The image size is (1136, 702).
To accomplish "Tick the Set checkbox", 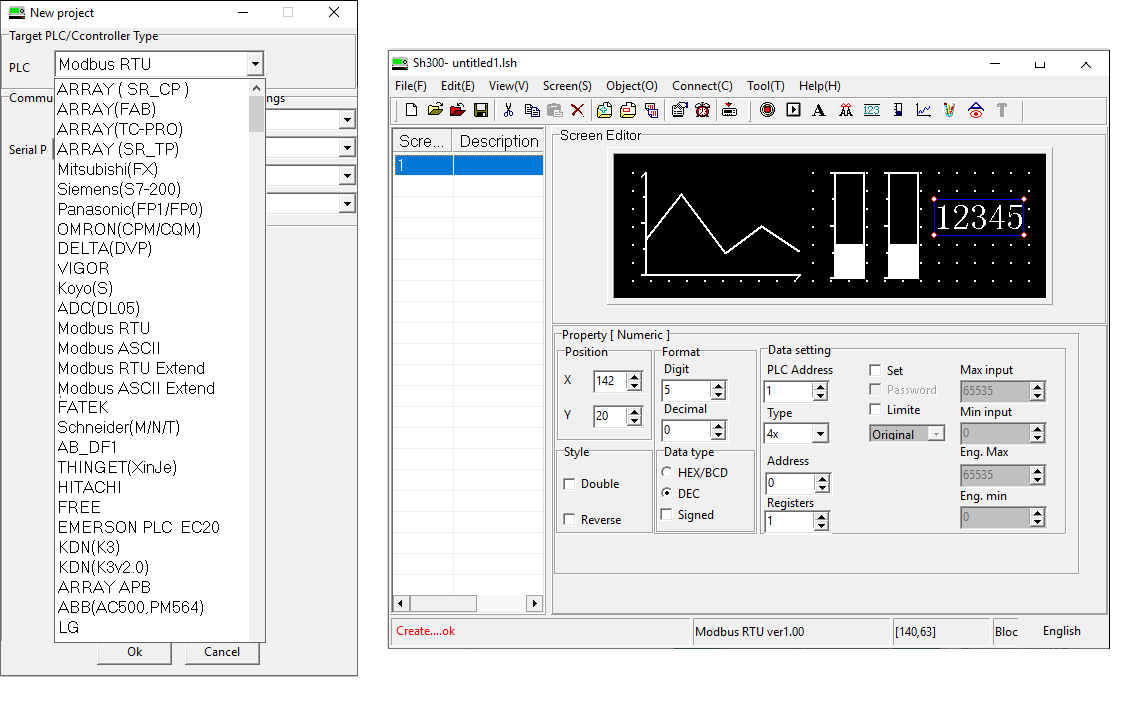I will coord(875,370).
